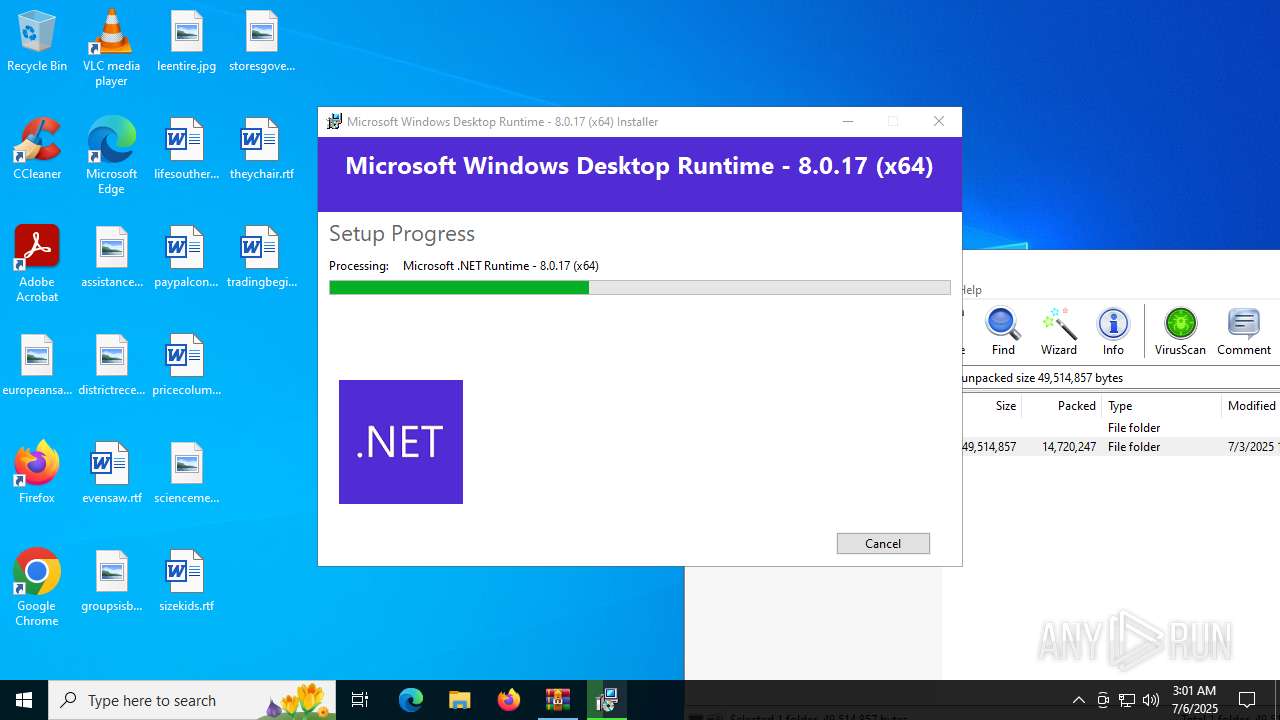Minimize the runtime installer window
Viewport: 1280px width, 720px height.
848,121
